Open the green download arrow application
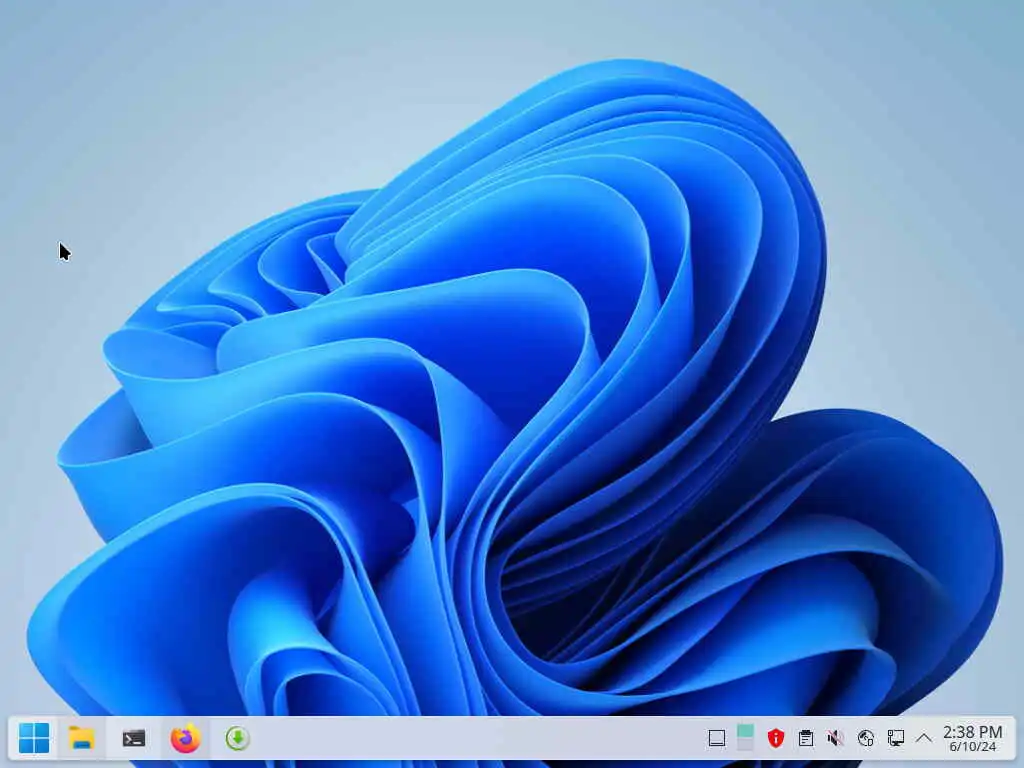This screenshot has height=768, width=1024. click(238, 739)
